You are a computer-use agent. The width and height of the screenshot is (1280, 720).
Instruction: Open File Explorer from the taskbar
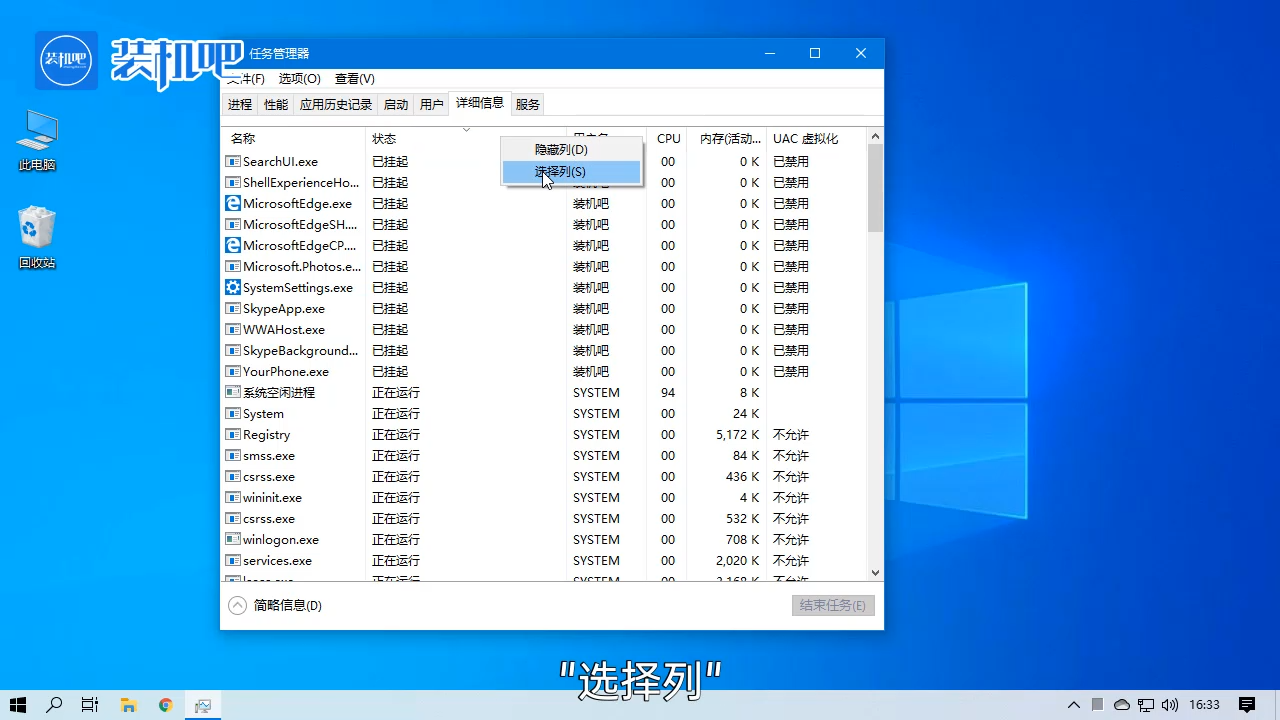pos(128,705)
